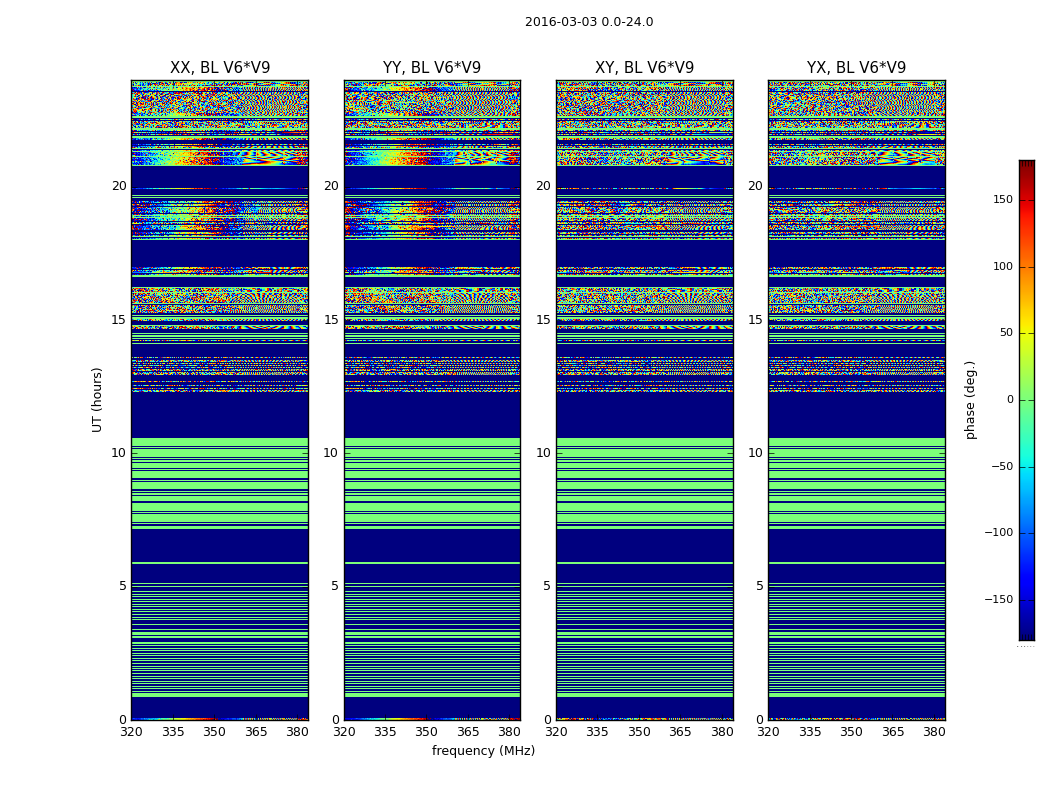Click the phase (deg.) colorbar label
Image resolution: width=1050 pixels, height=800 pixels.
[x=970, y=399]
